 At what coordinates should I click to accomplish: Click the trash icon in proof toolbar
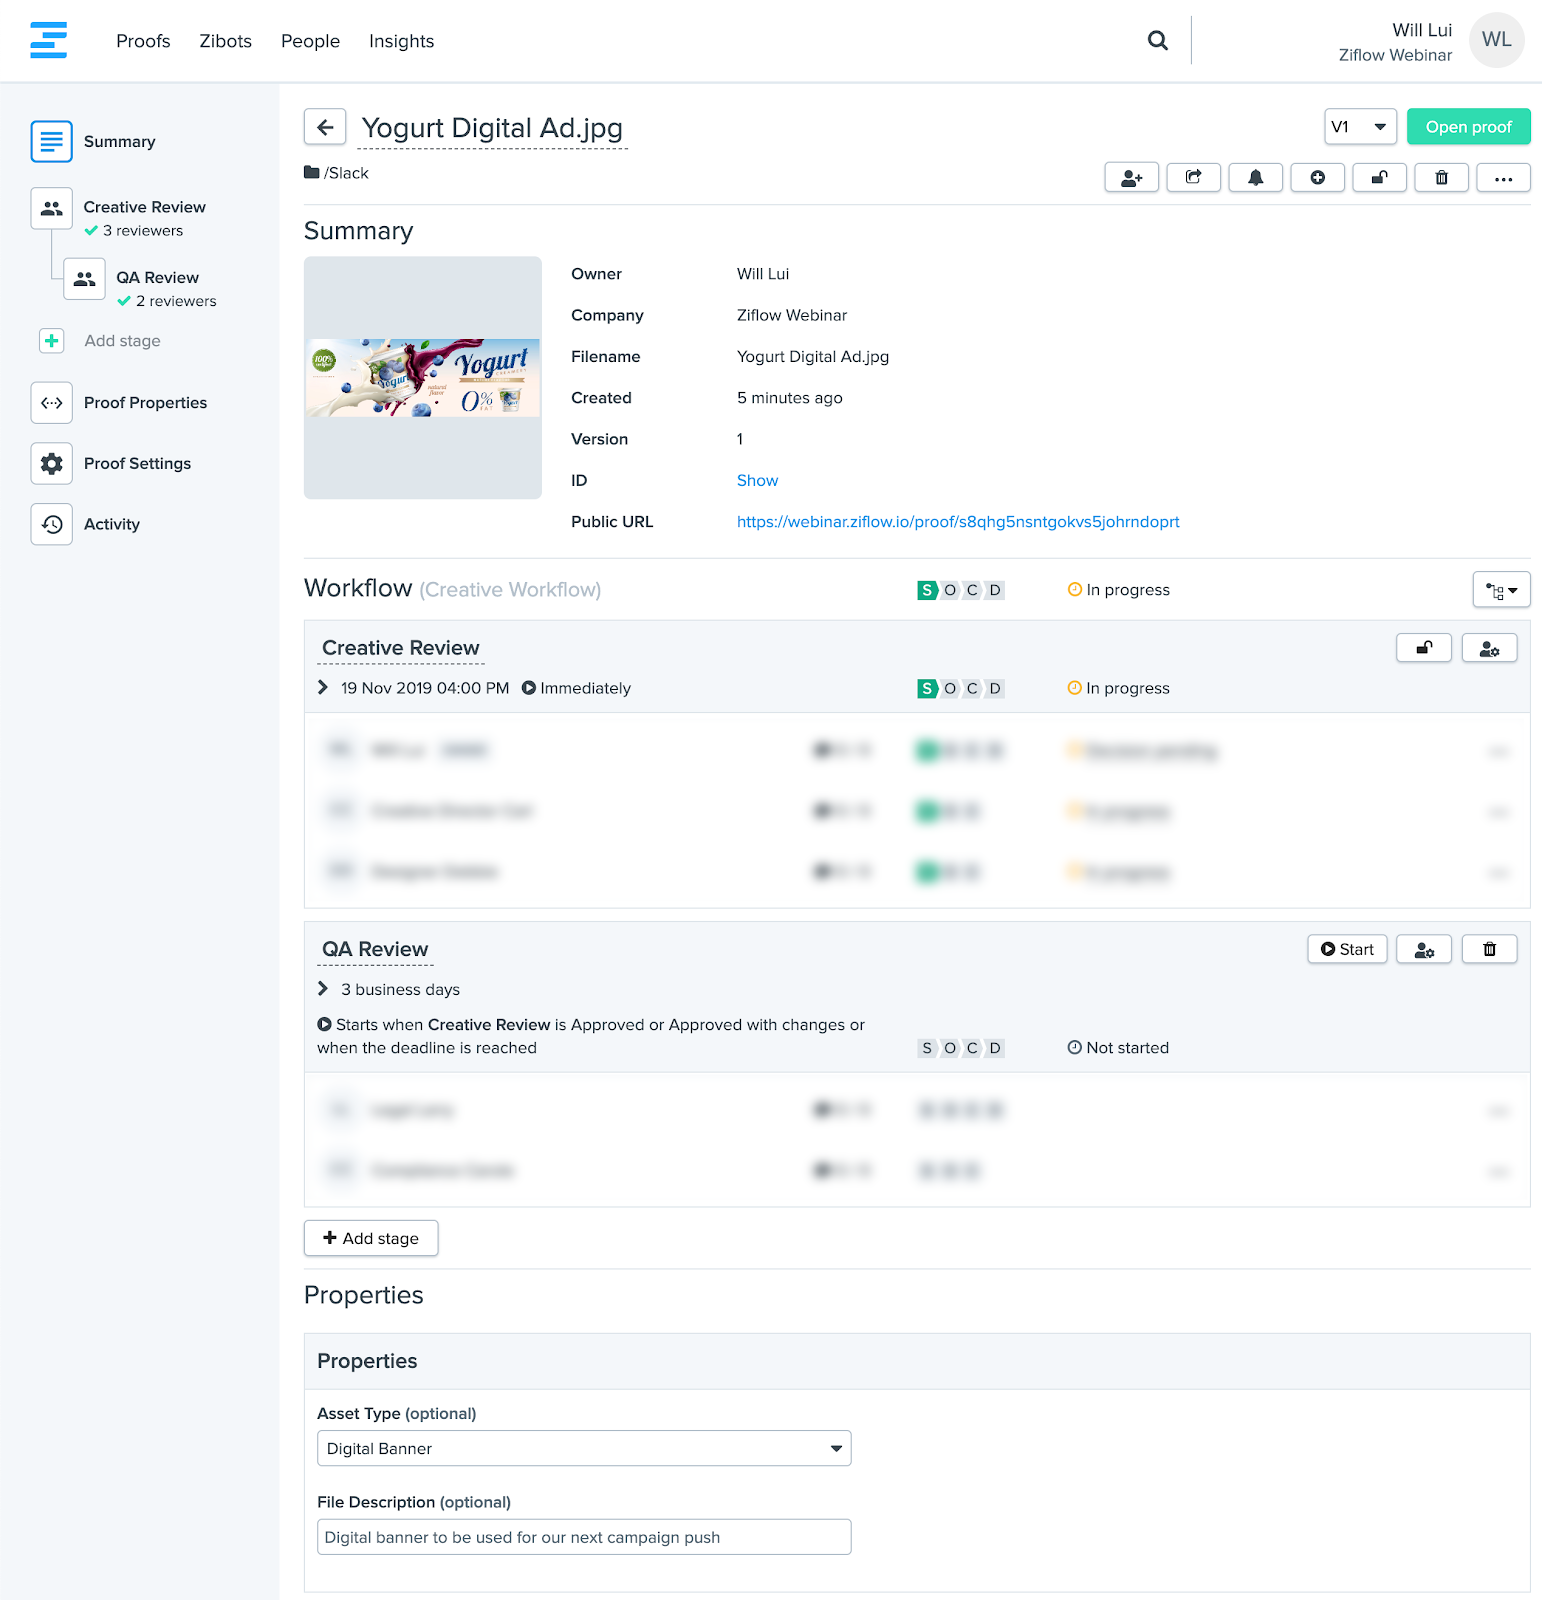pyautogui.click(x=1441, y=177)
